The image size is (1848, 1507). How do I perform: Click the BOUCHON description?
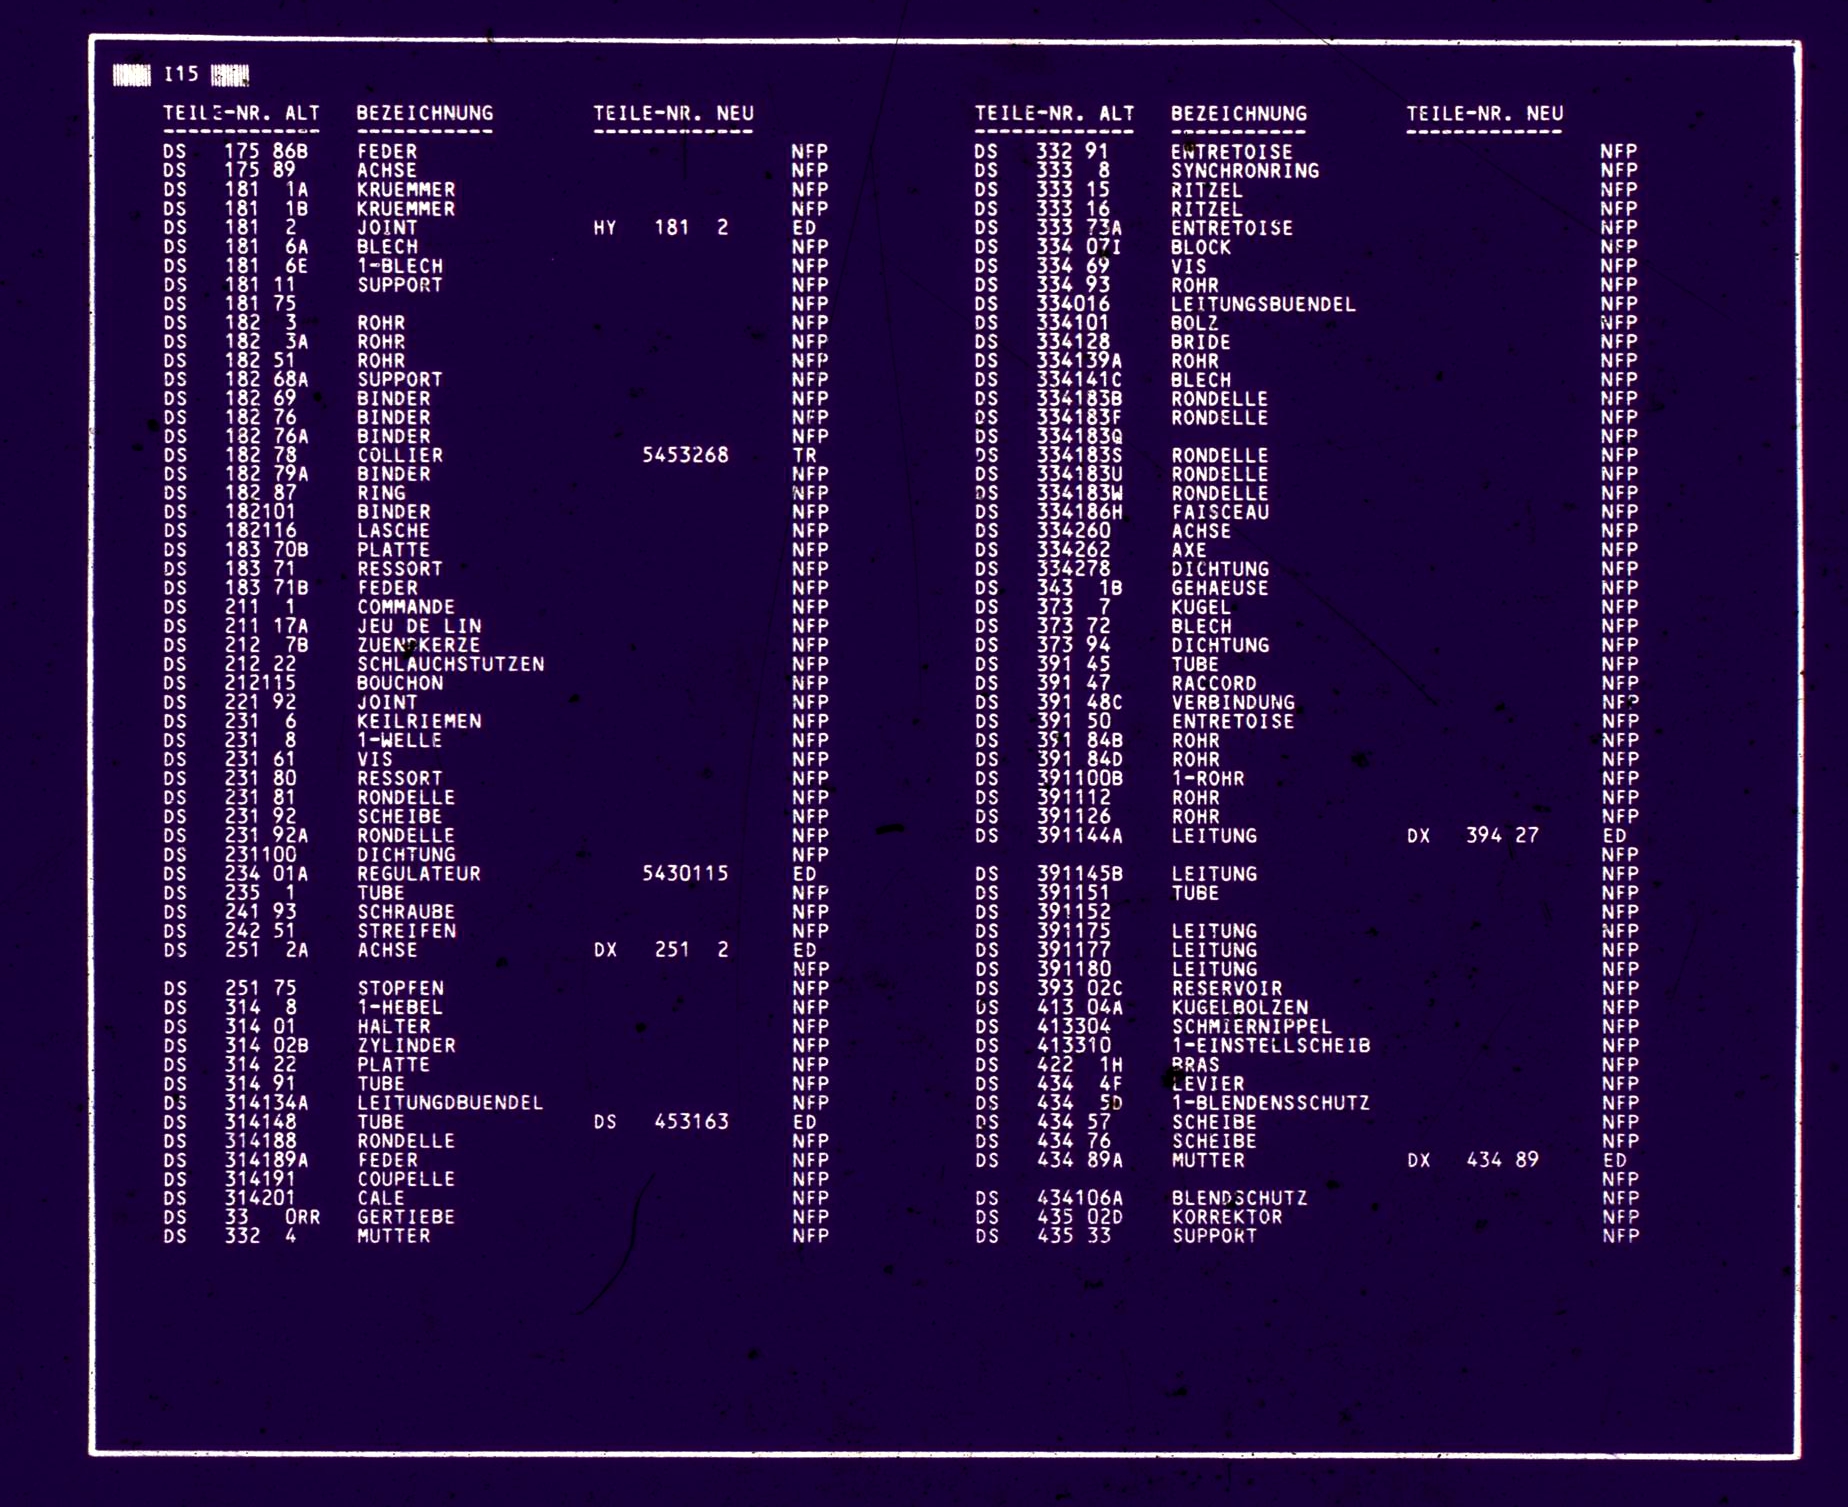pos(400,683)
